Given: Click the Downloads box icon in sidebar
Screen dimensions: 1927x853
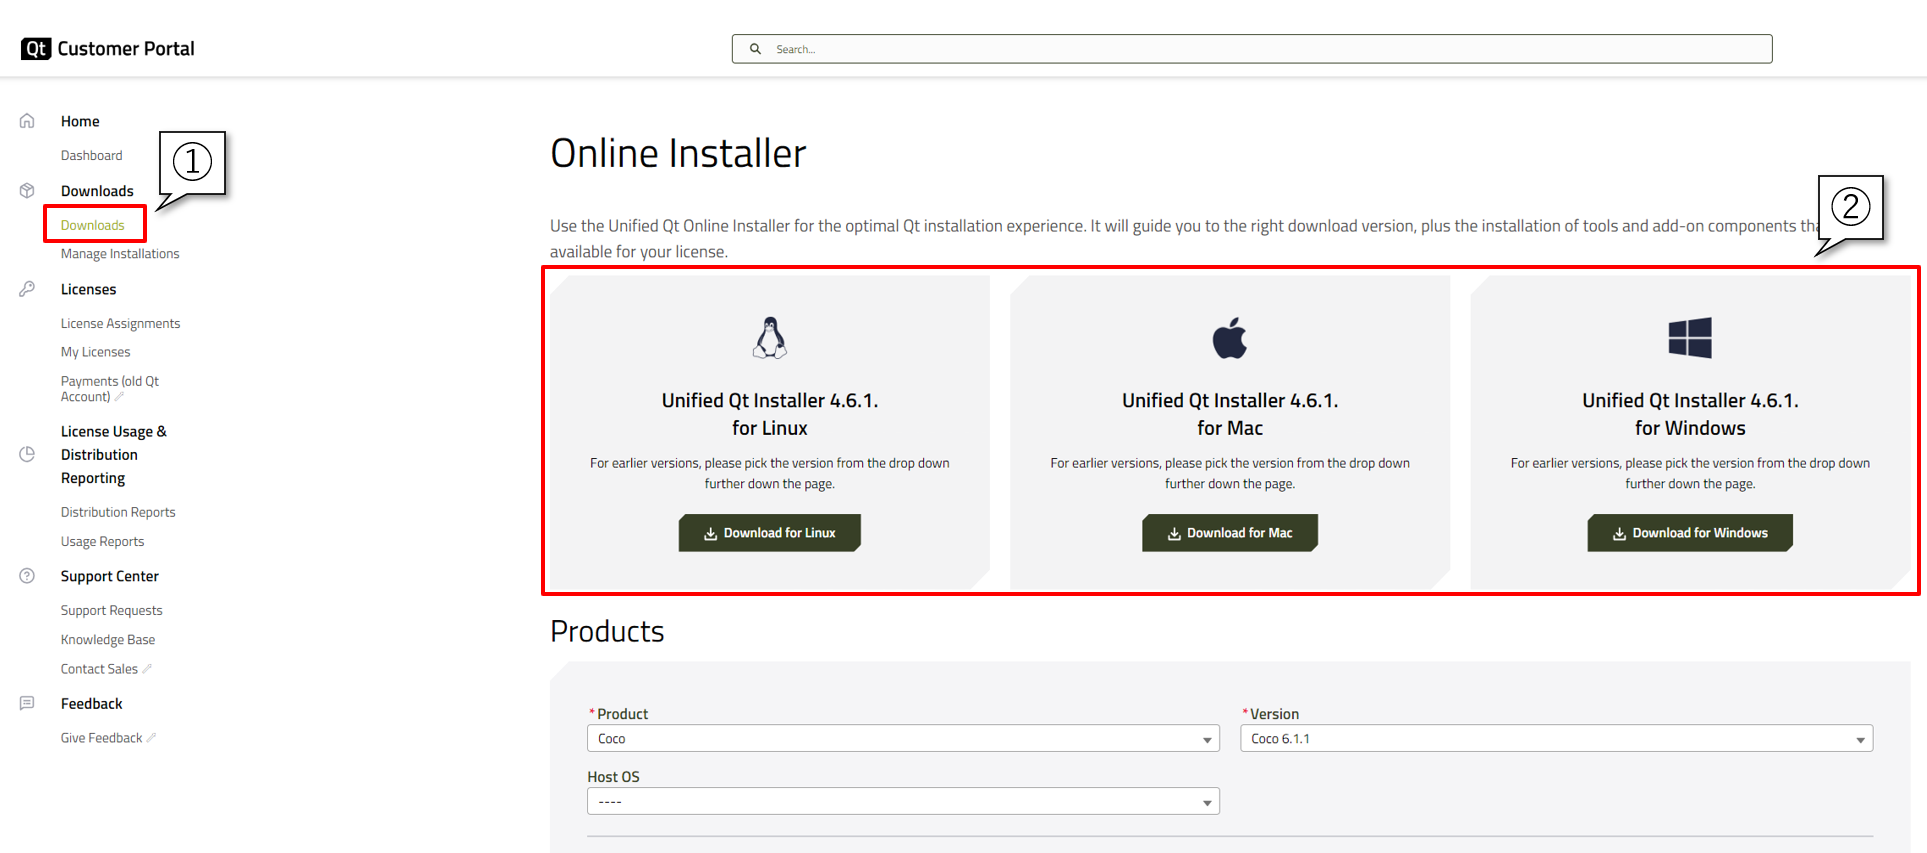Looking at the screenshot, I should 27,191.
